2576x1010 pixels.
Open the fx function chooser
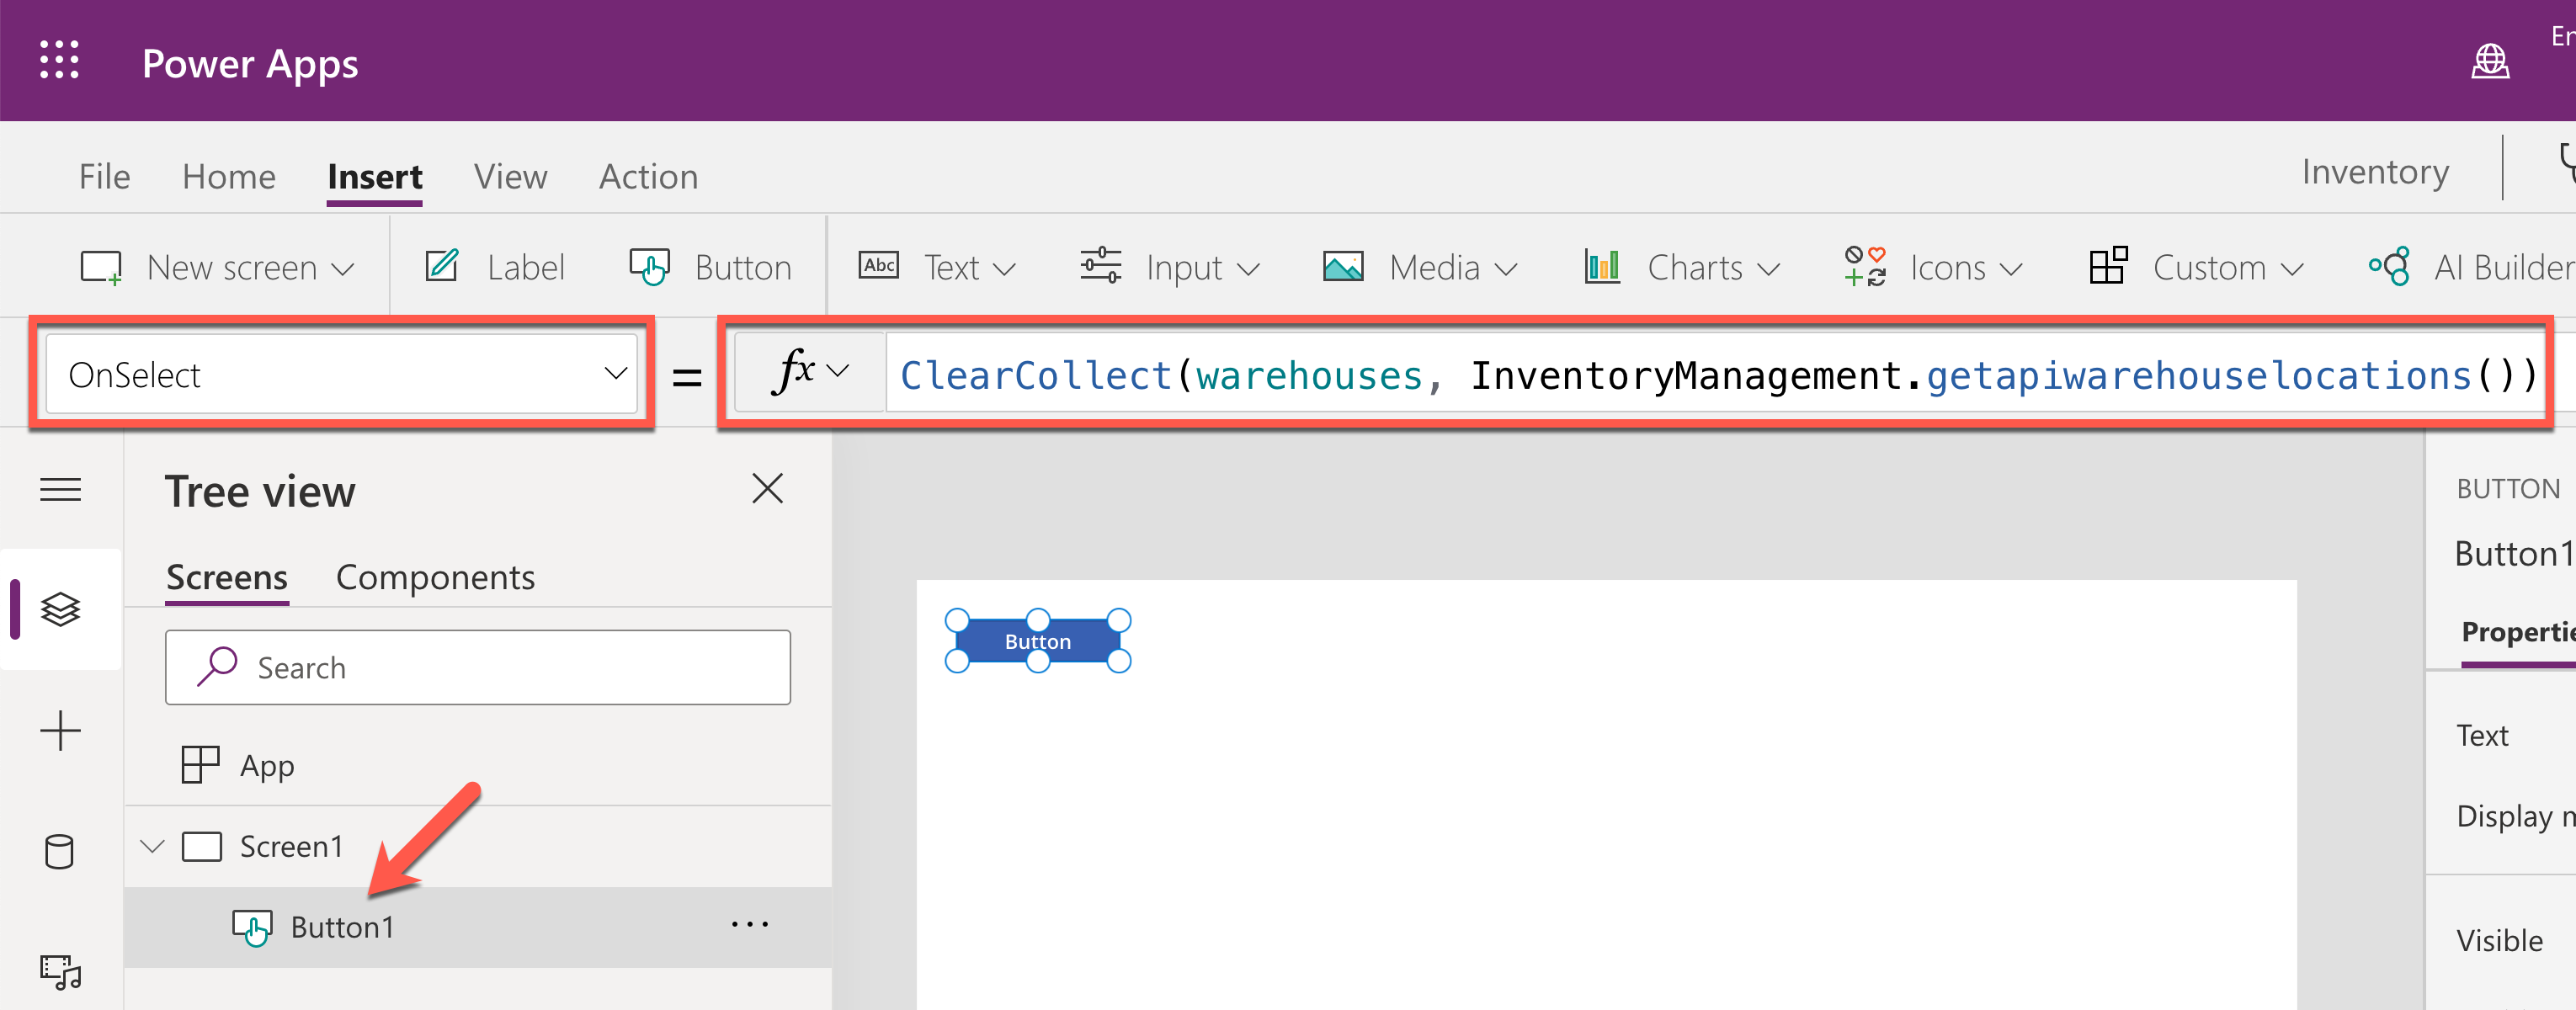click(x=810, y=372)
